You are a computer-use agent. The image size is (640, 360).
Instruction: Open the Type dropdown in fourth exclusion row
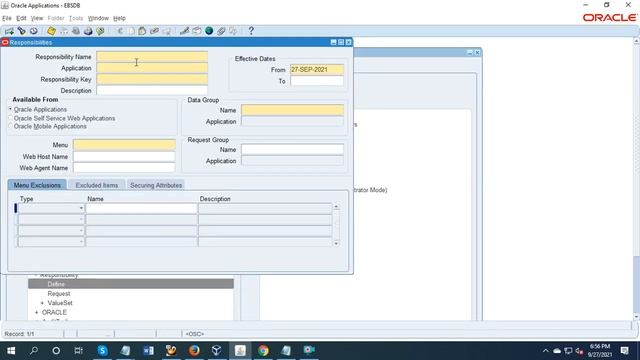tap(81, 242)
